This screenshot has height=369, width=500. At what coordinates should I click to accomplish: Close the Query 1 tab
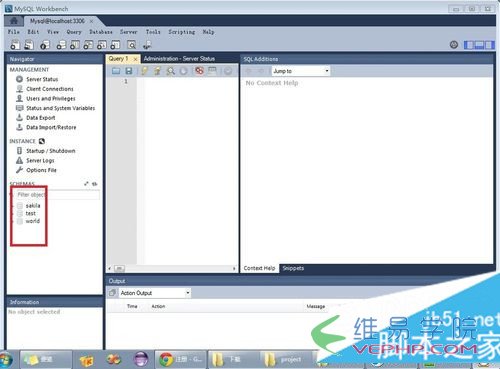point(135,59)
